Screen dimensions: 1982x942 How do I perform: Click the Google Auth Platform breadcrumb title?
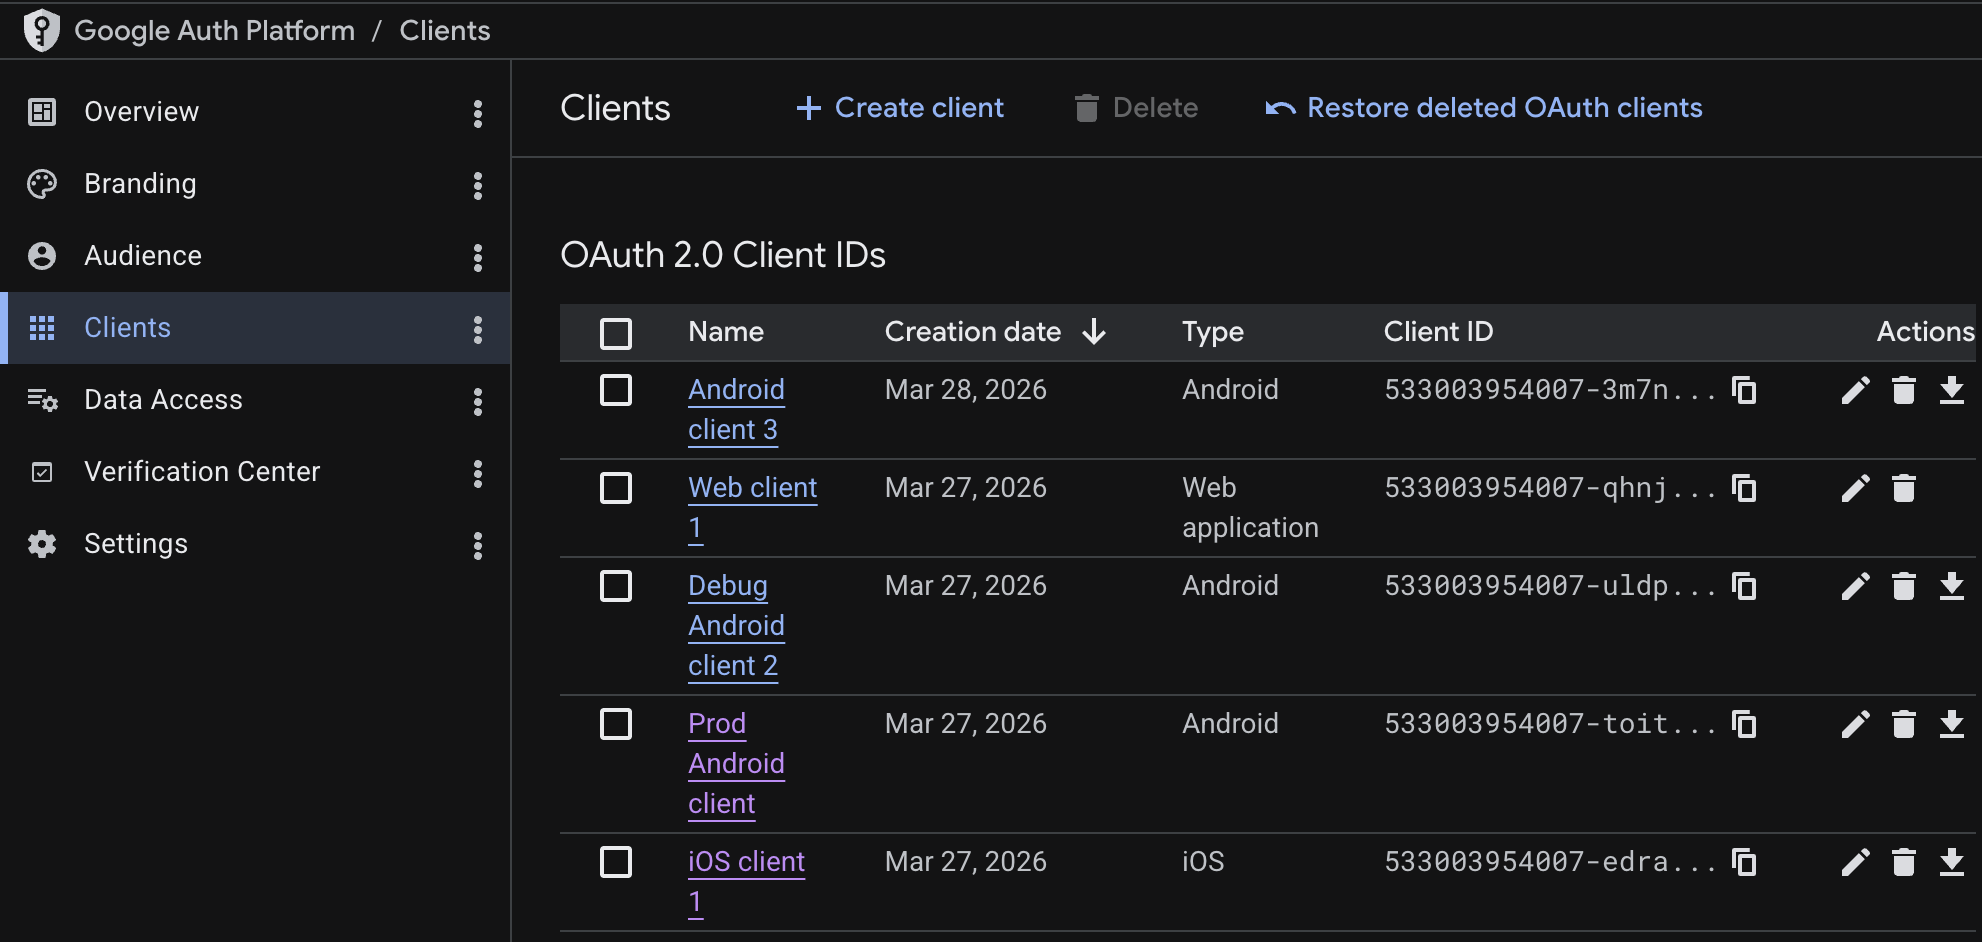[x=215, y=31]
